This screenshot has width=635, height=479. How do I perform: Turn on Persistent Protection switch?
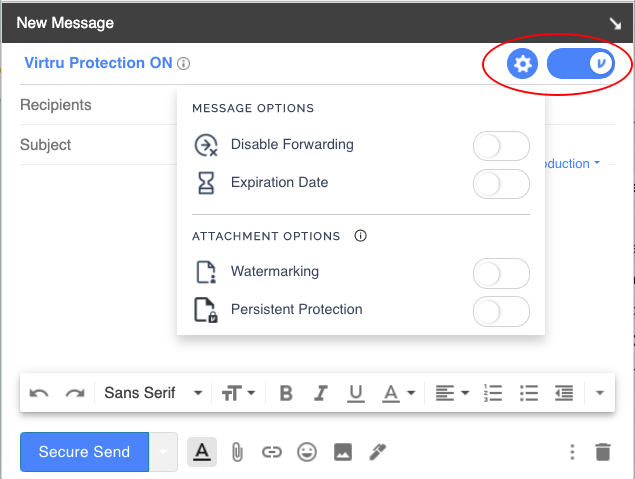tap(501, 311)
